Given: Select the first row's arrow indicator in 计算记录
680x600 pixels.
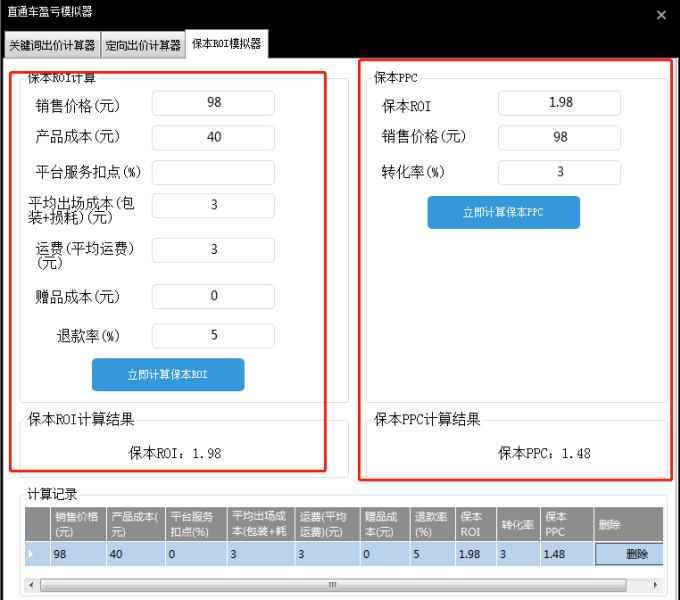Looking at the screenshot, I should [x=38, y=554].
